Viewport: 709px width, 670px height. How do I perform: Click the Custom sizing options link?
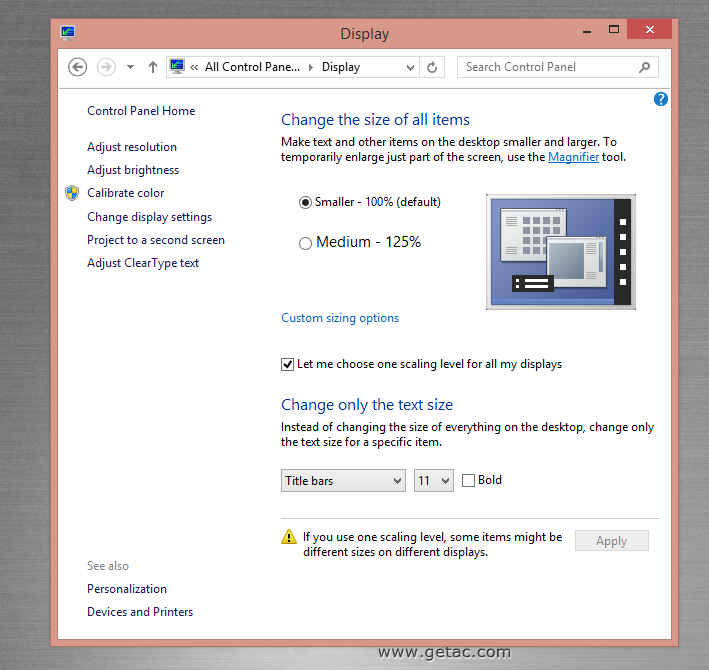pyautogui.click(x=340, y=318)
